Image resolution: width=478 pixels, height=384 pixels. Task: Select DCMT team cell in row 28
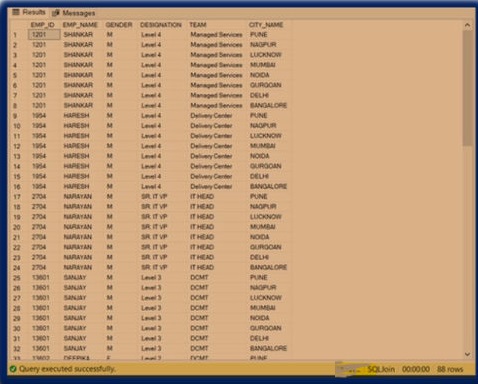[199, 308]
